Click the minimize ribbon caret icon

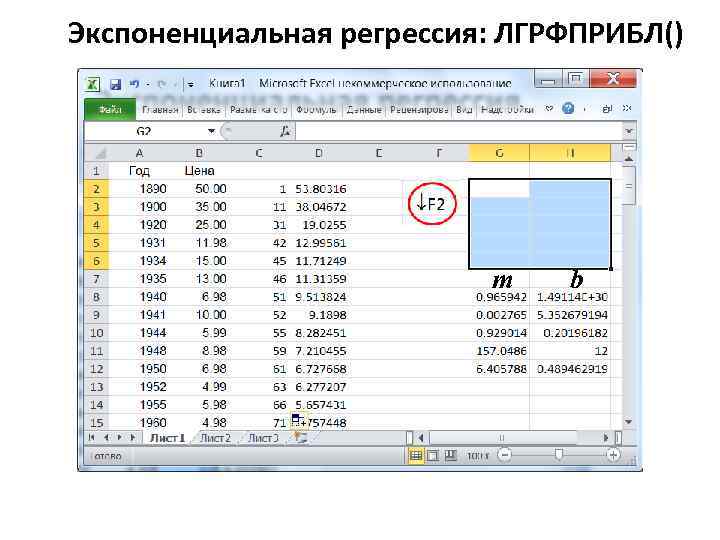click(x=549, y=109)
